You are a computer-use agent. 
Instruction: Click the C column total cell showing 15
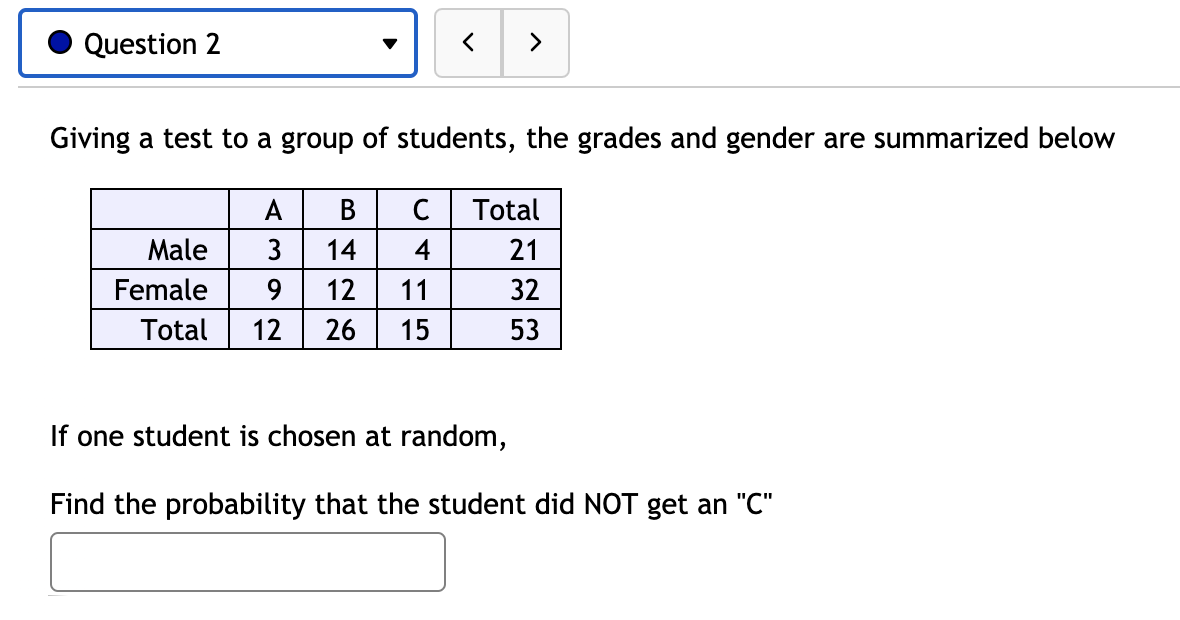(414, 330)
